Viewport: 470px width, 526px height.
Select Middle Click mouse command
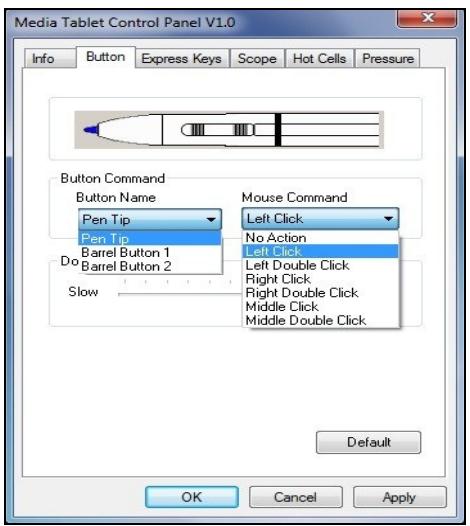coord(320,306)
